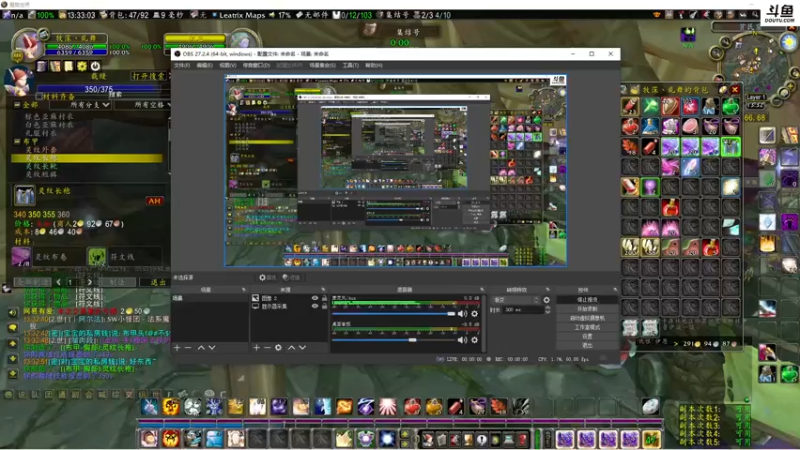Open the 渐变 scene transition dropdown

[516, 300]
